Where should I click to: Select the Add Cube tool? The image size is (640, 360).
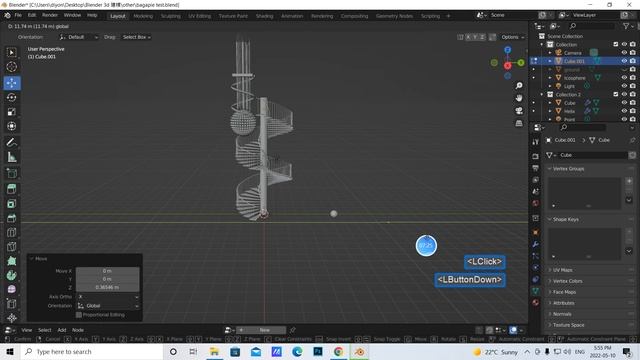(12, 173)
